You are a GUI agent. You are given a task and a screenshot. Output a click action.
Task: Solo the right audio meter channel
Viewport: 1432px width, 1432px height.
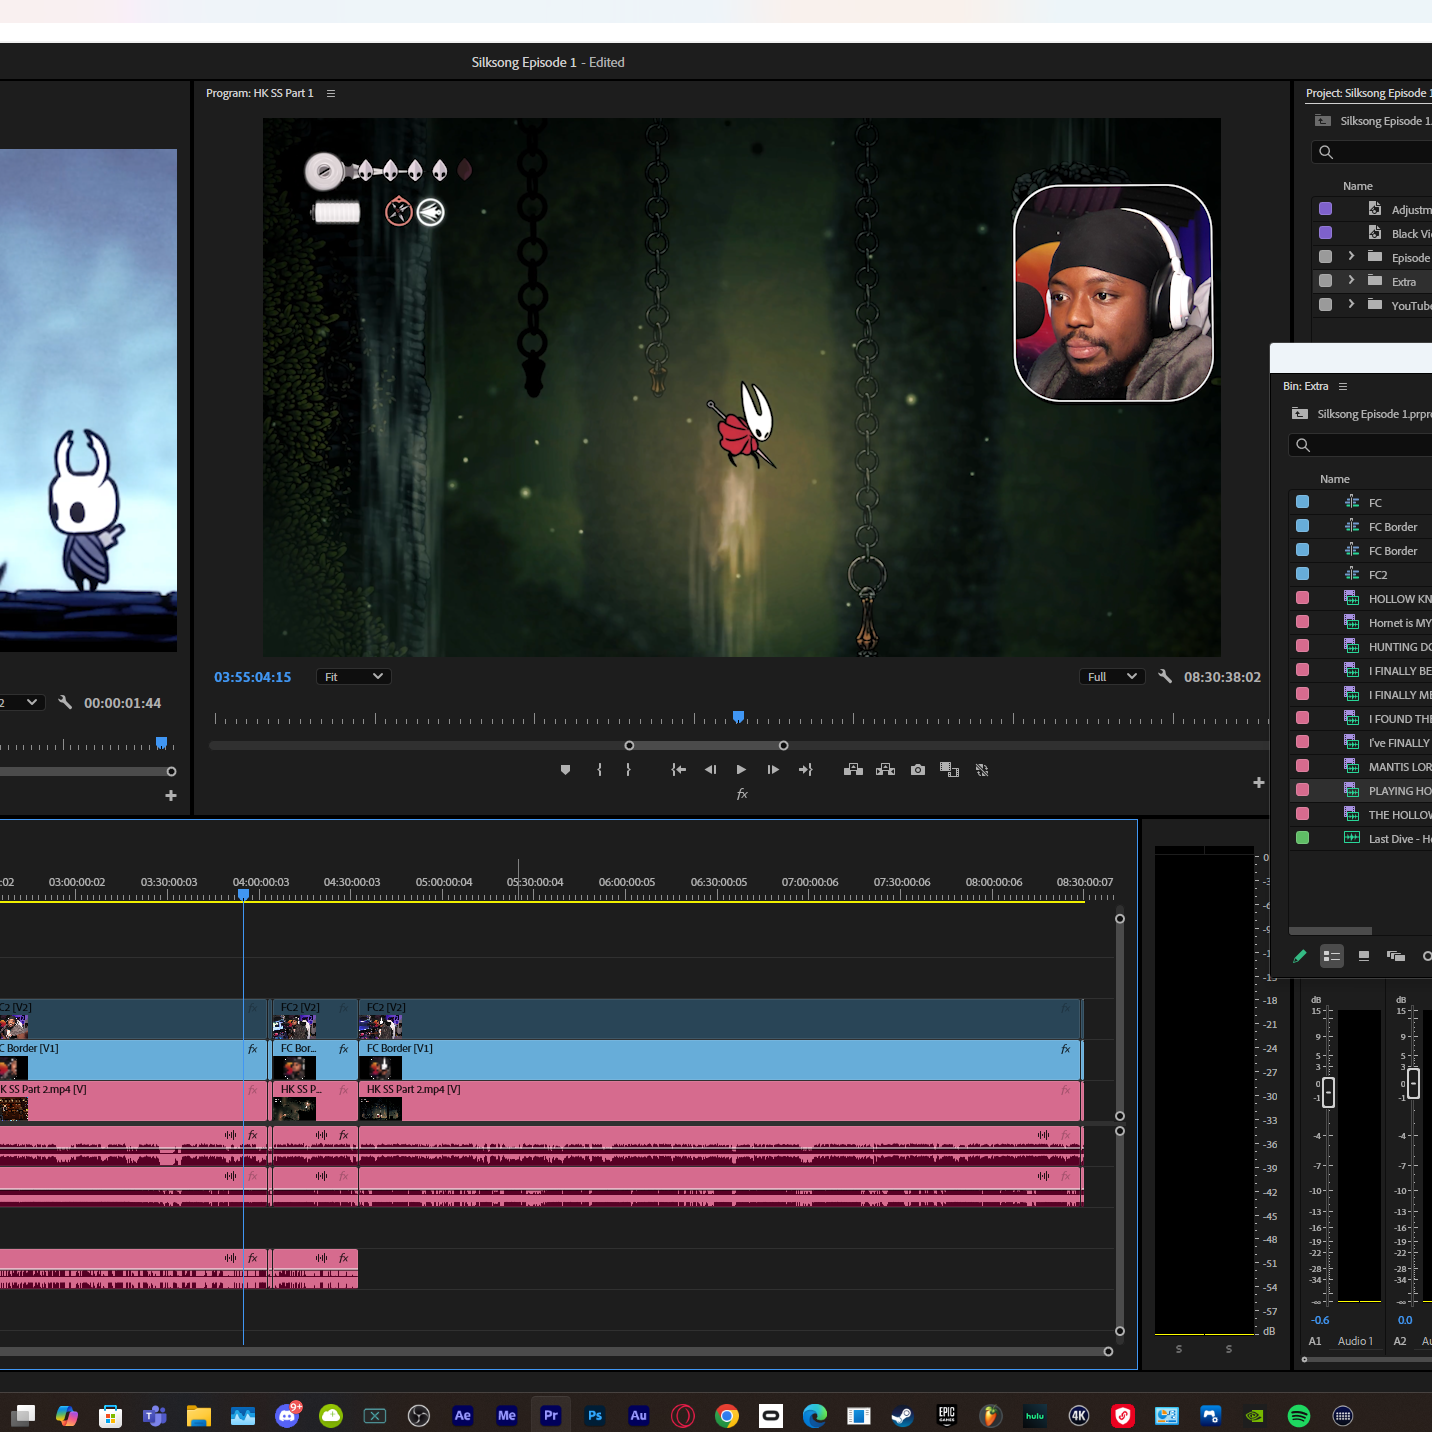[1229, 1349]
